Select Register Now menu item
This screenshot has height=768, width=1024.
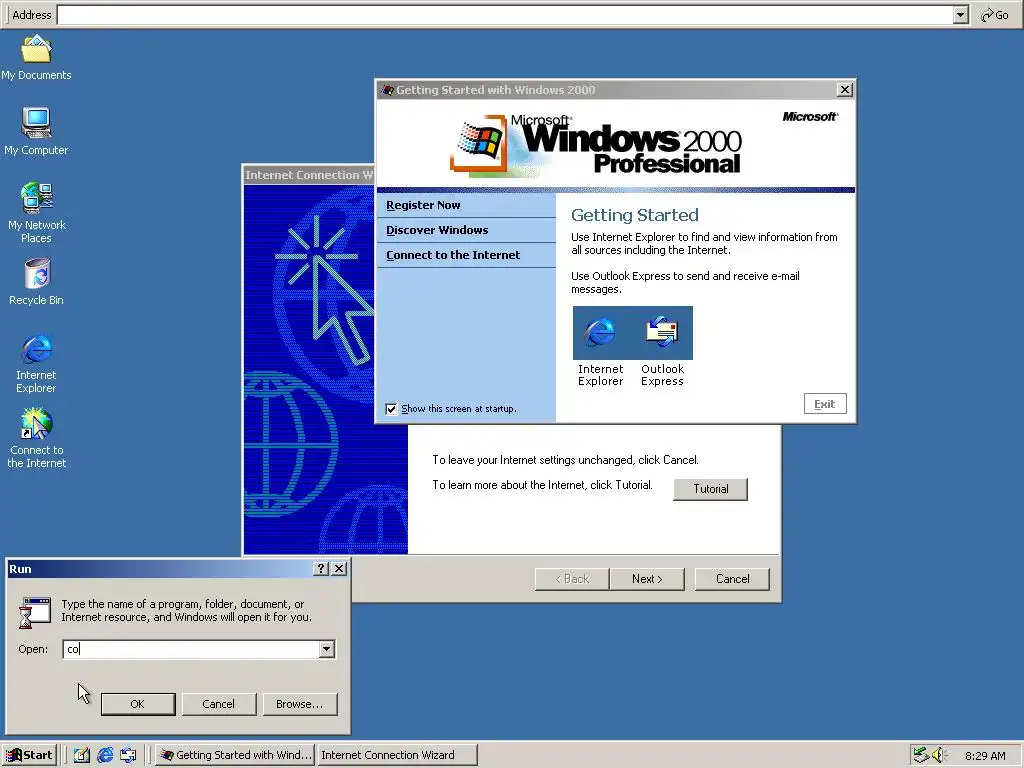466,205
